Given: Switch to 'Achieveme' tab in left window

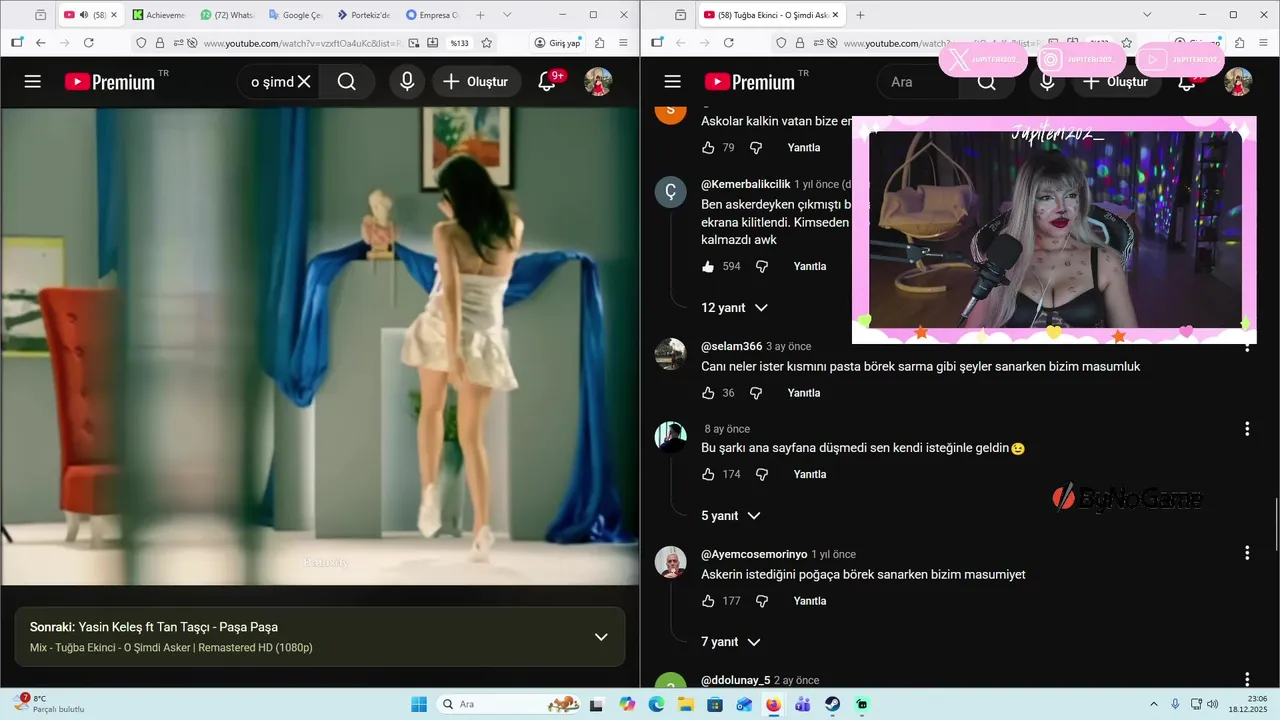Looking at the screenshot, I should [159, 15].
